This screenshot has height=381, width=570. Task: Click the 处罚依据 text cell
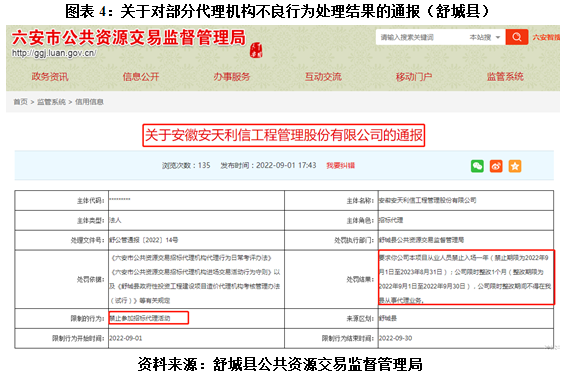(x=196, y=279)
